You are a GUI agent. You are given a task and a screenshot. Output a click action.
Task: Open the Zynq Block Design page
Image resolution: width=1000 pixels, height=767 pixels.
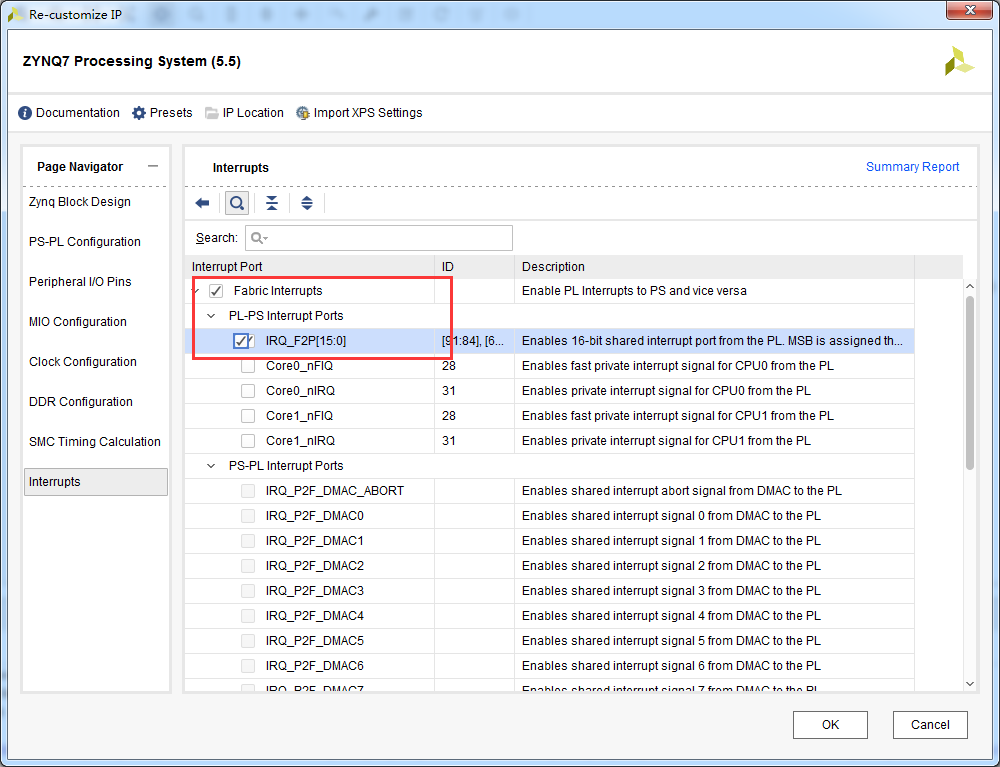point(80,202)
